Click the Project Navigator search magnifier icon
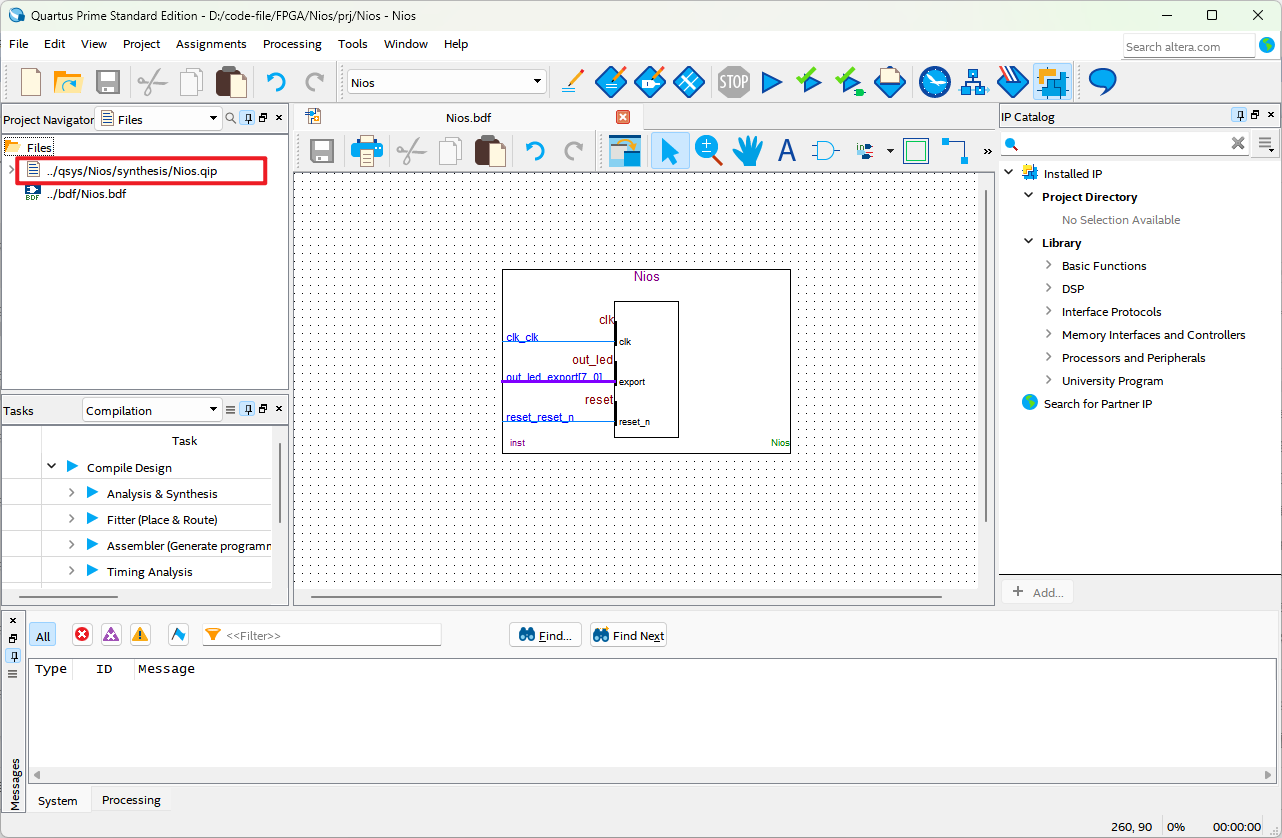1282x838 pixels. [x=231, y=118]
